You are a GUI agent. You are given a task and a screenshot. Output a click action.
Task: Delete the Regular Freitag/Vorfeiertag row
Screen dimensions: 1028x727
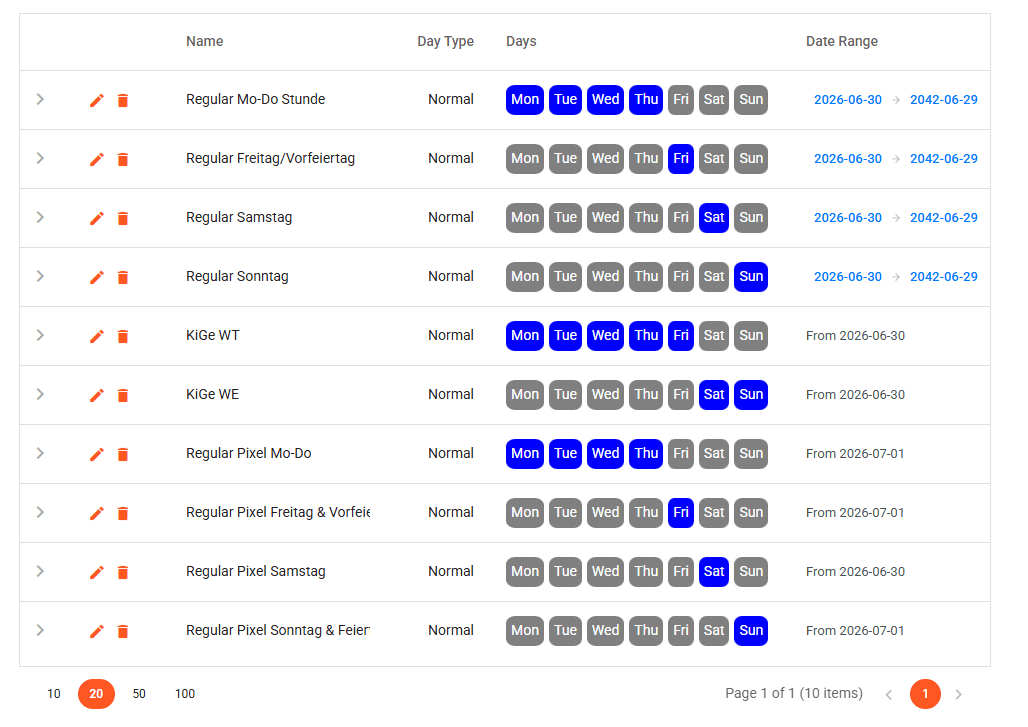pos(123,159)
